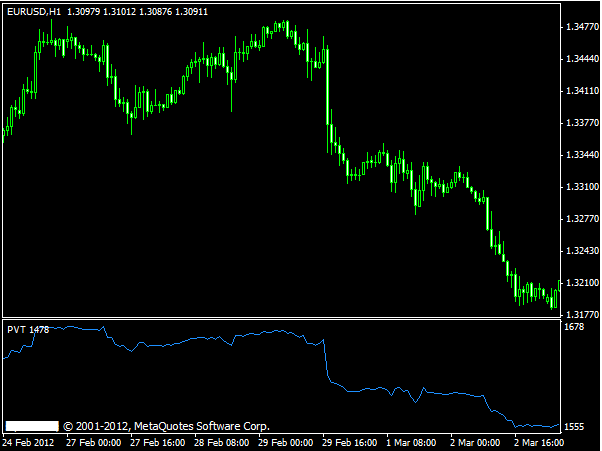602x451 pixels.
Task: Click the 1.33770 price axis label
Action: (x=582, y=123)
